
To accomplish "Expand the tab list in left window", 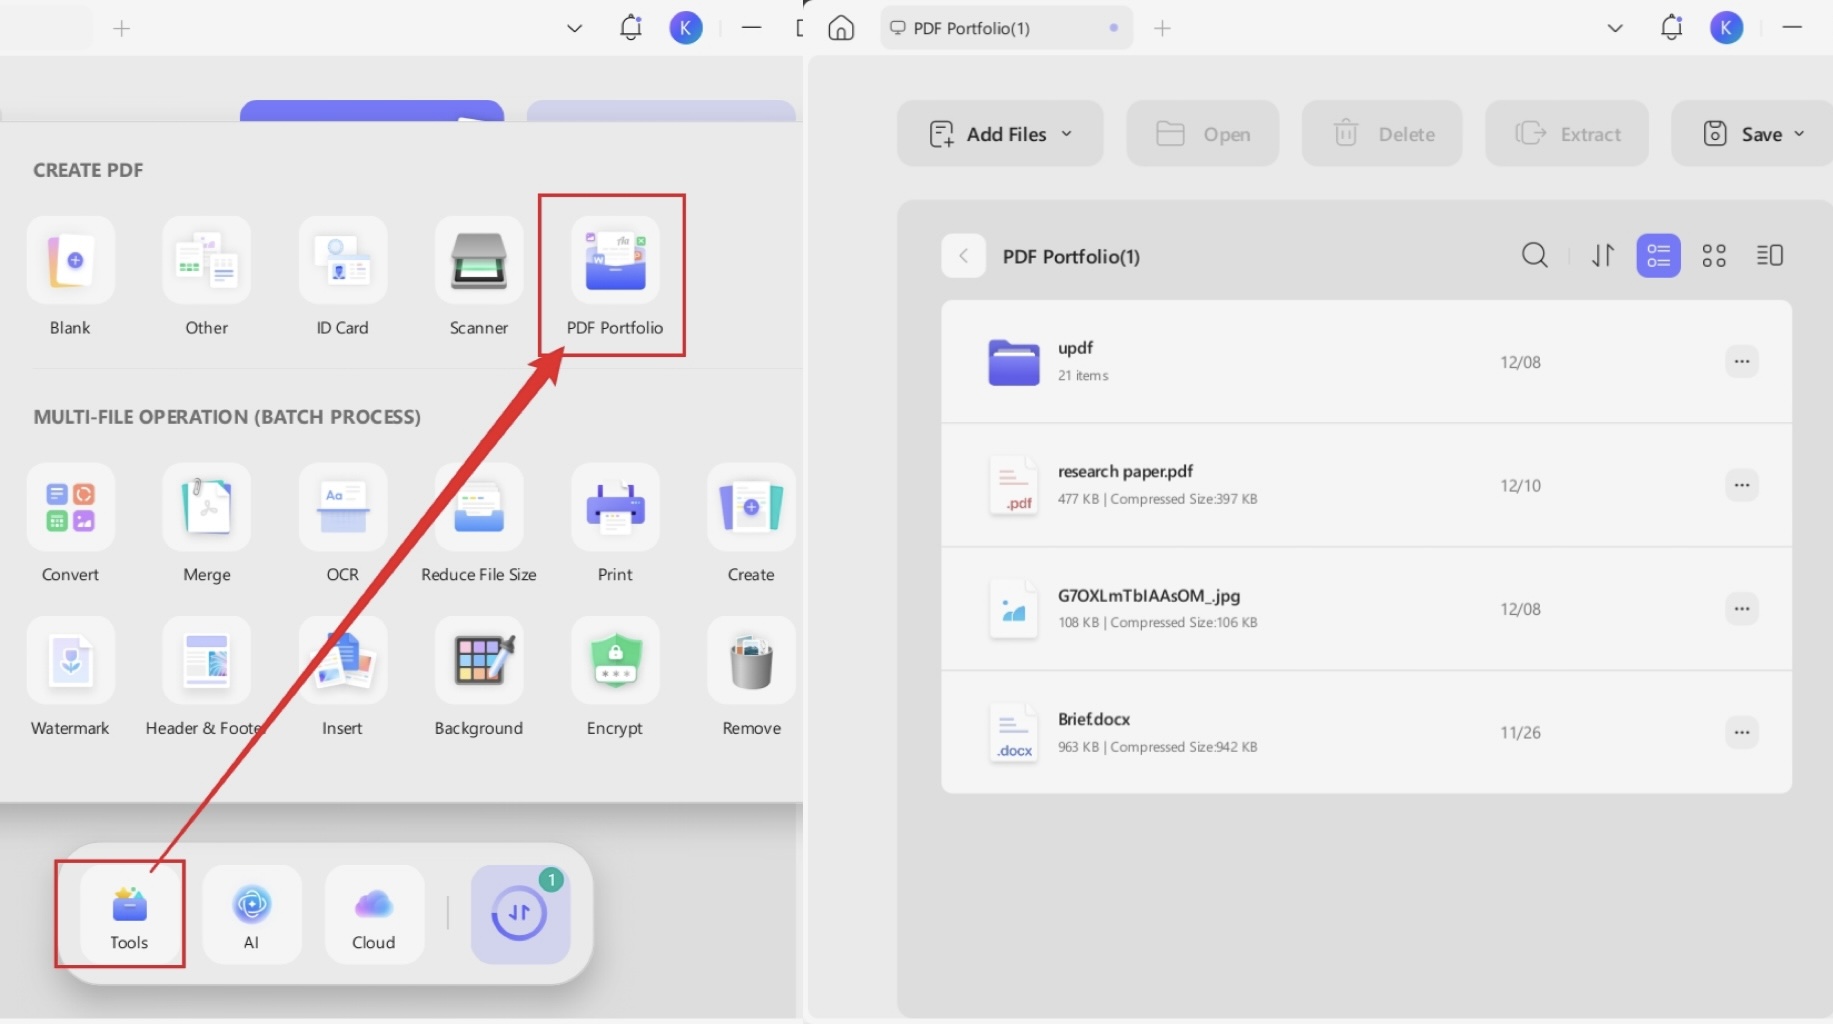I will (x=574, y=28).
